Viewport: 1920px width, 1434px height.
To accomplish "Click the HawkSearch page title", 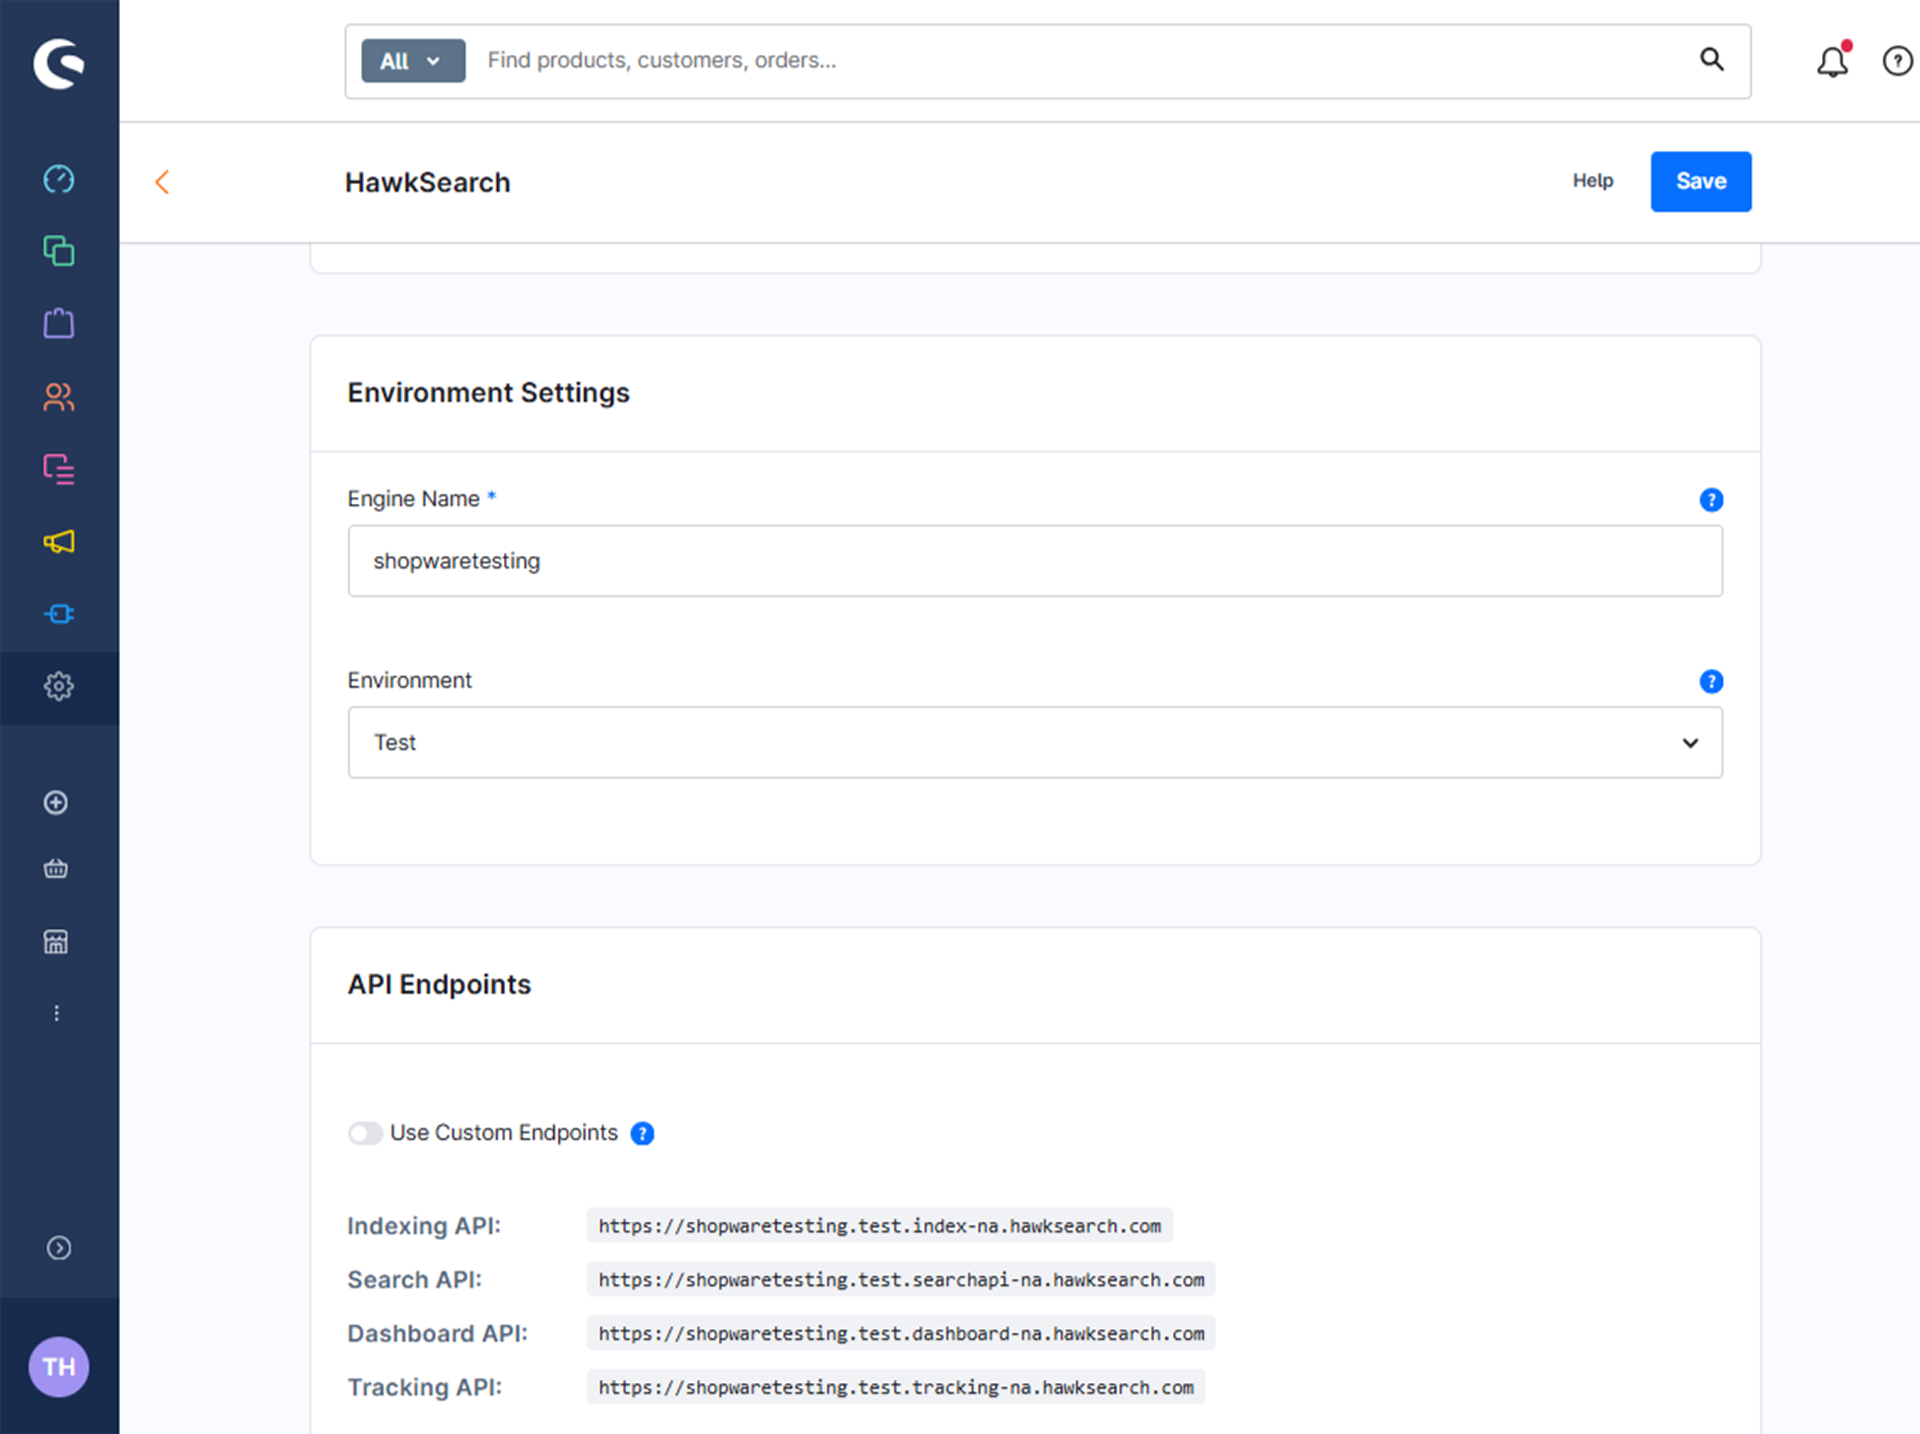I will (x=428, y=183).
